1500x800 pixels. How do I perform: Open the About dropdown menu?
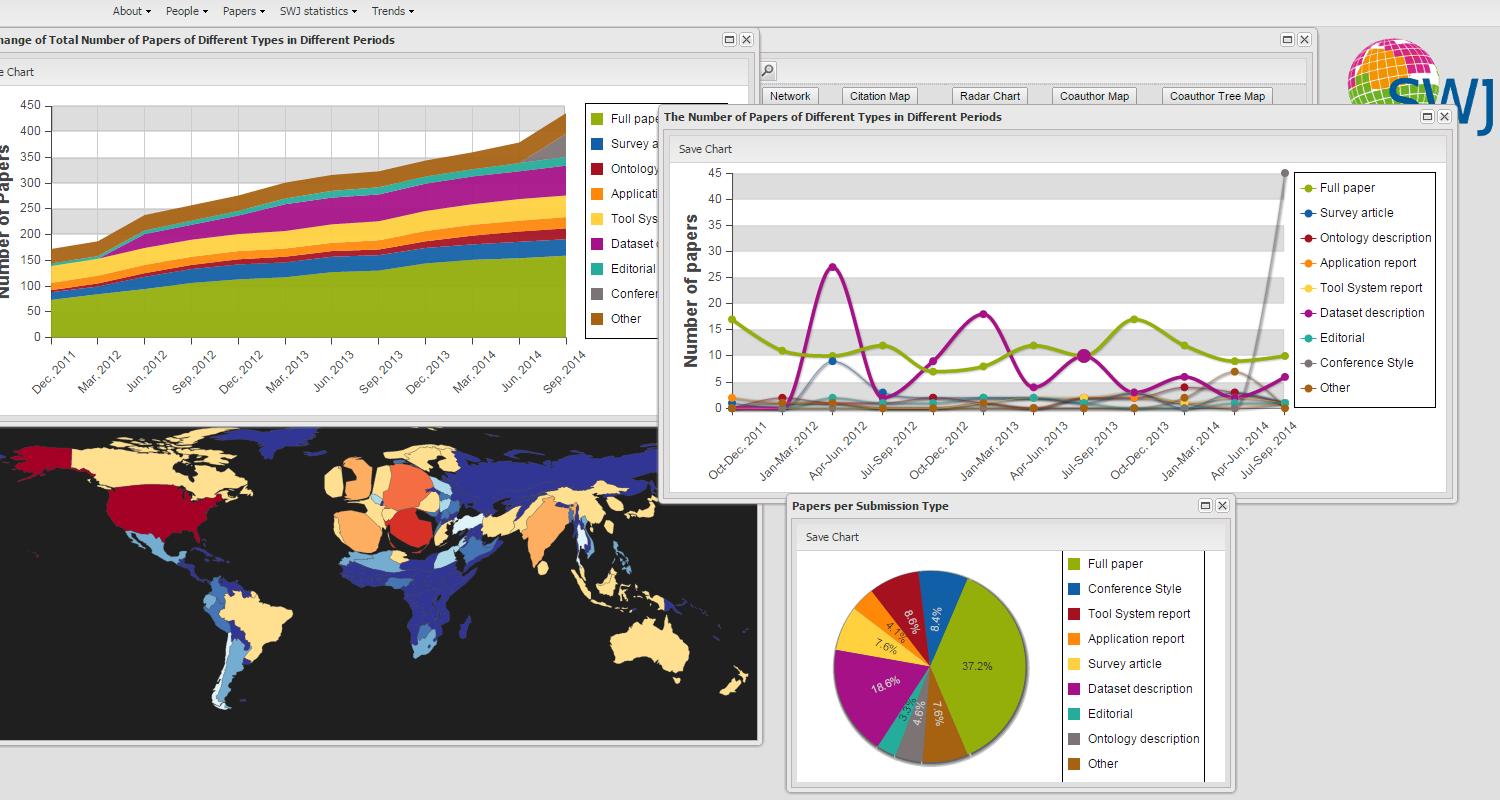[131, 11]
